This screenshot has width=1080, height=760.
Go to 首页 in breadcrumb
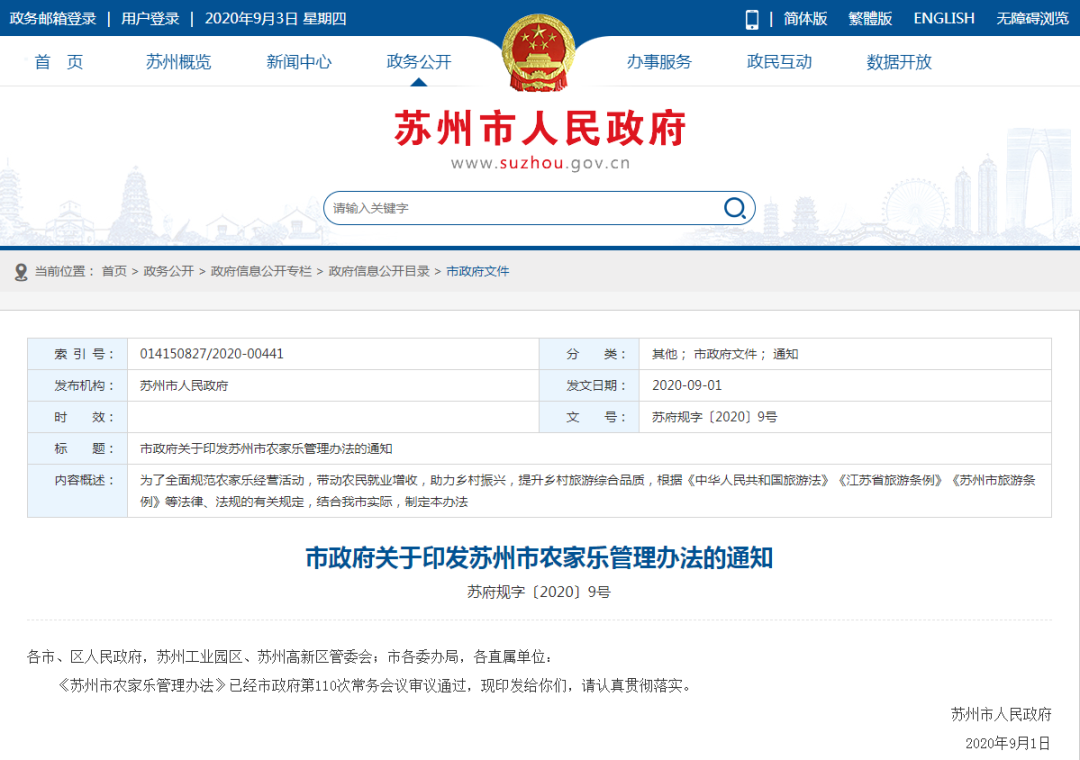point(114,271)
